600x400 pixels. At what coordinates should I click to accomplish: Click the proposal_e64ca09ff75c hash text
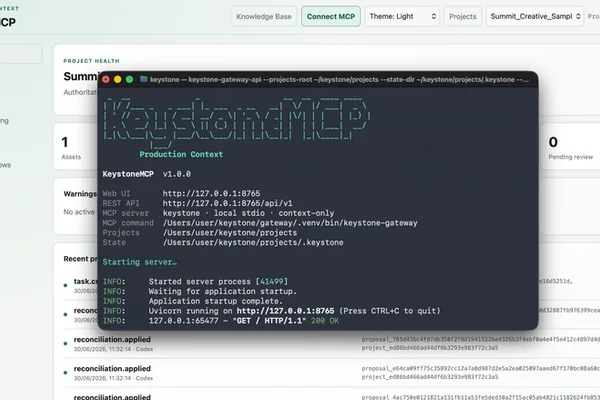pos(481,369)
